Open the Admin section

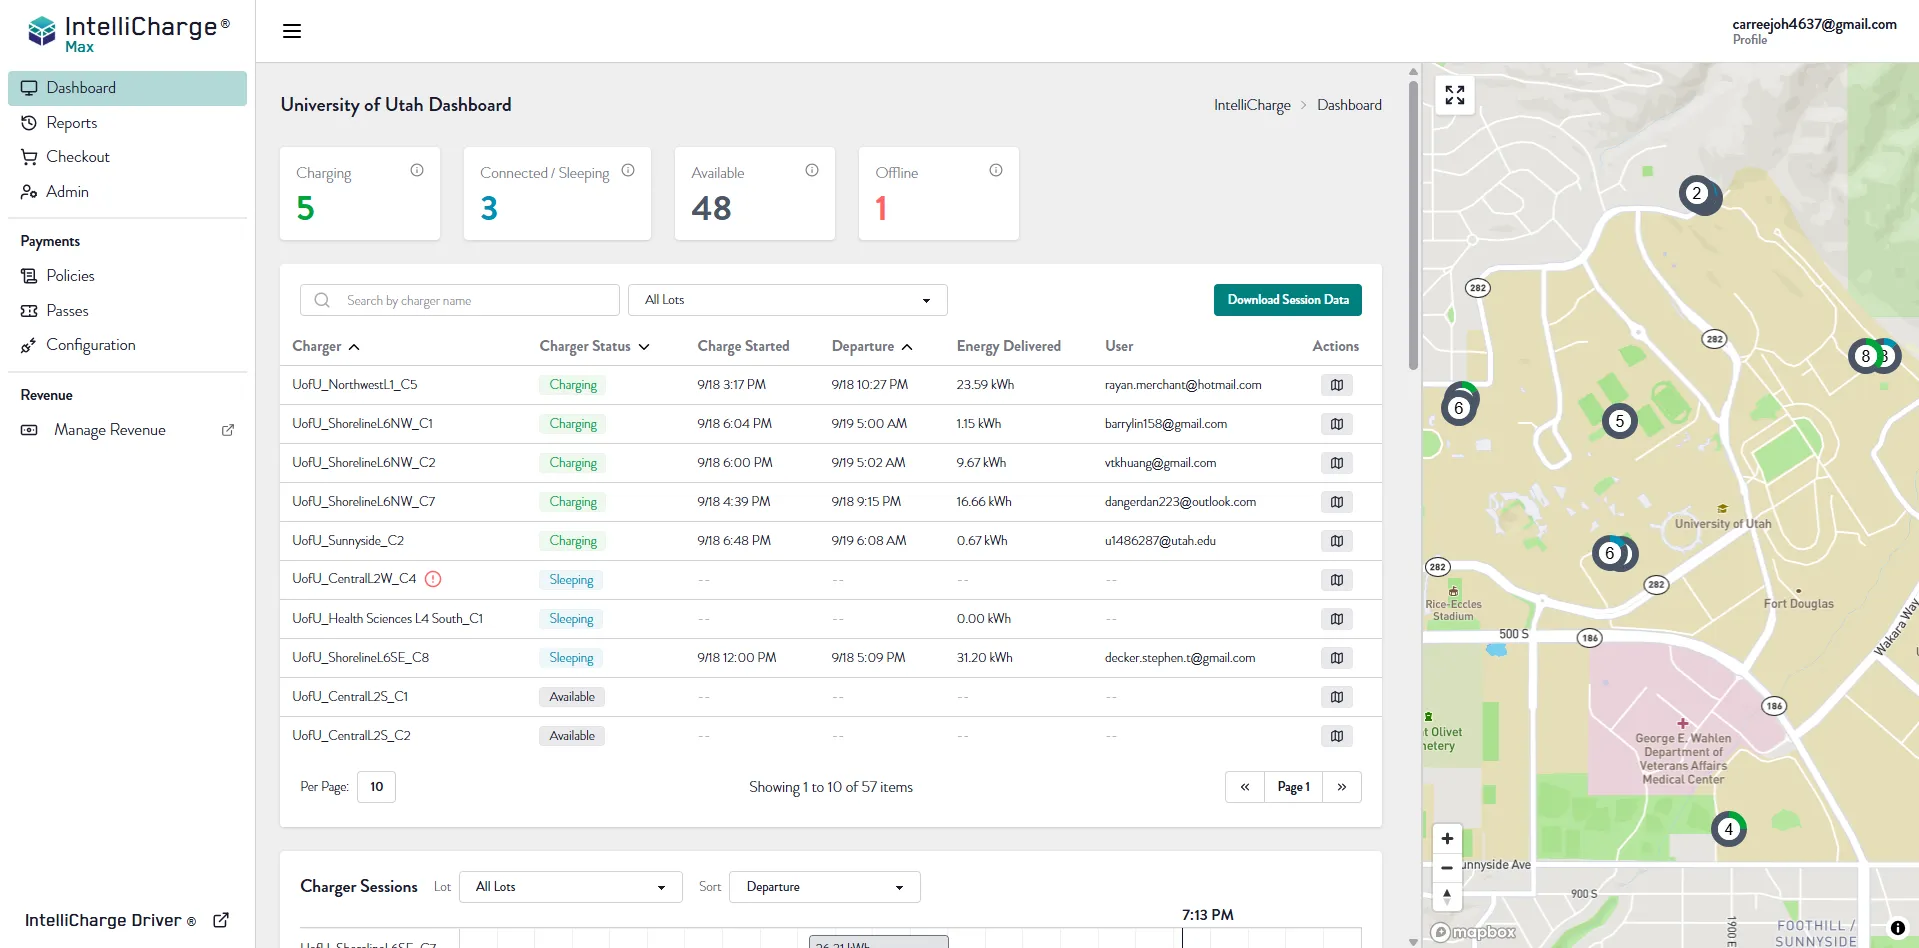coord(127,192)
